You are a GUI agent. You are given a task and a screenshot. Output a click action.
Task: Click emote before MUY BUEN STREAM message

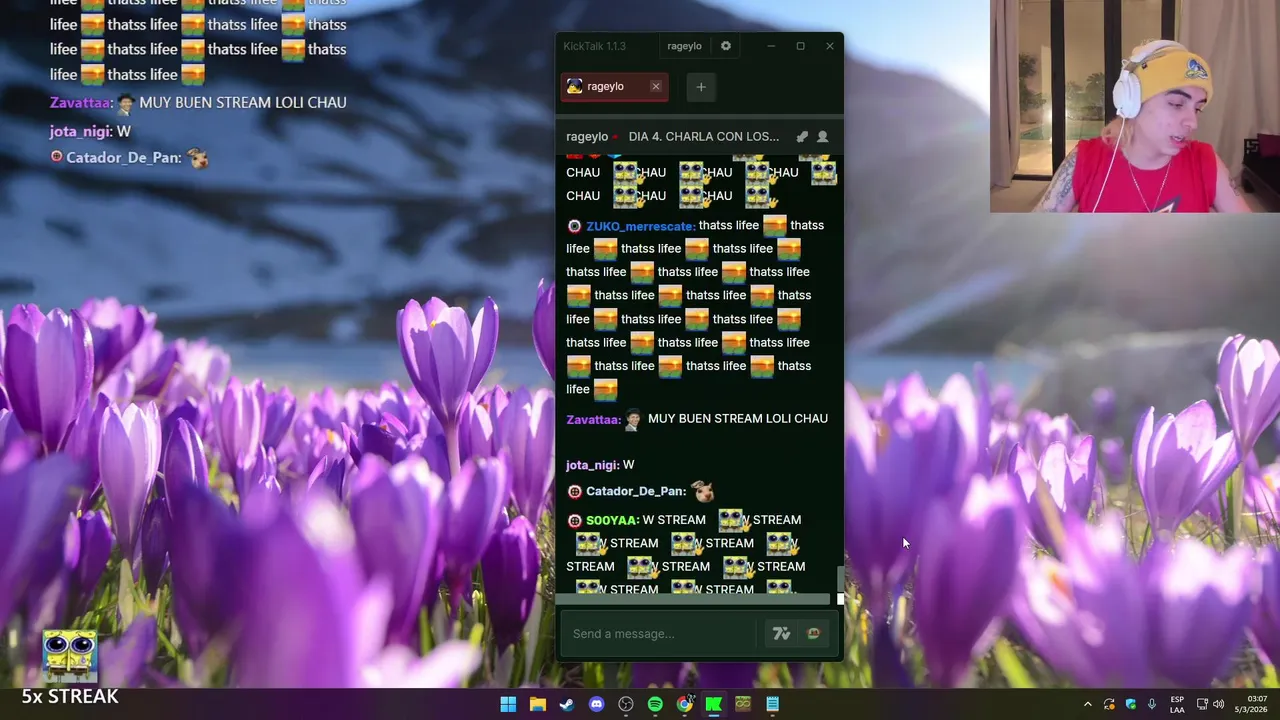point(632,420)
